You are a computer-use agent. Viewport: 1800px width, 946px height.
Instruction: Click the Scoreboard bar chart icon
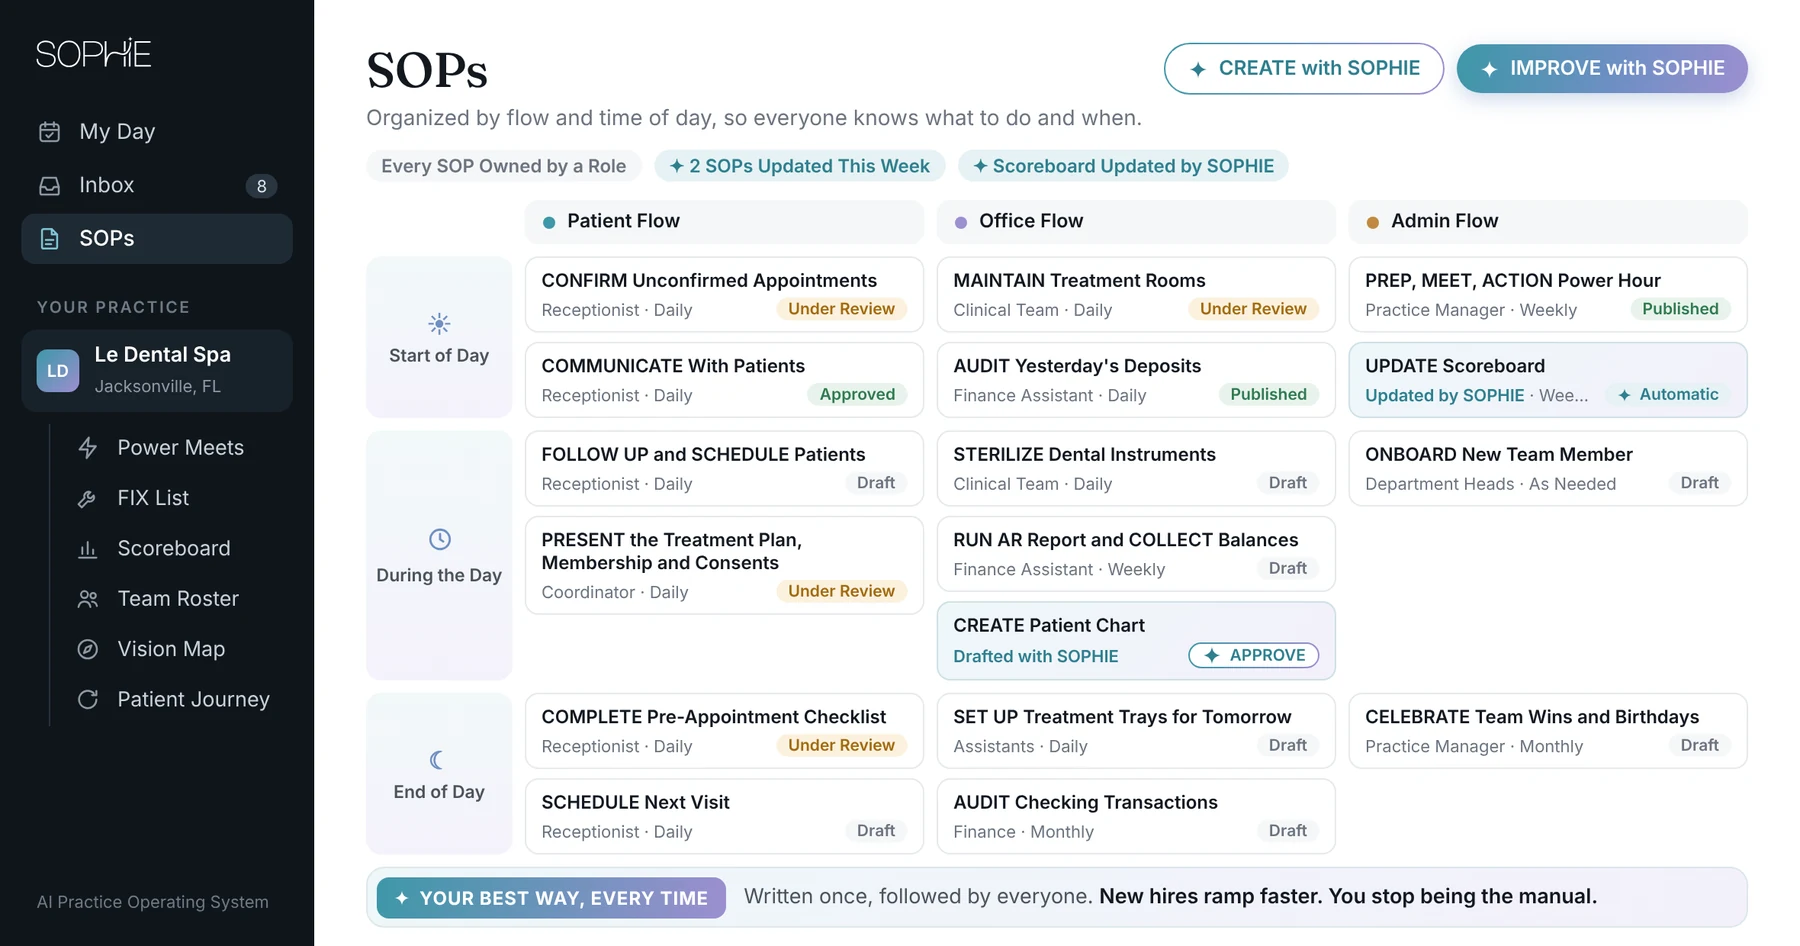[88, 549]
